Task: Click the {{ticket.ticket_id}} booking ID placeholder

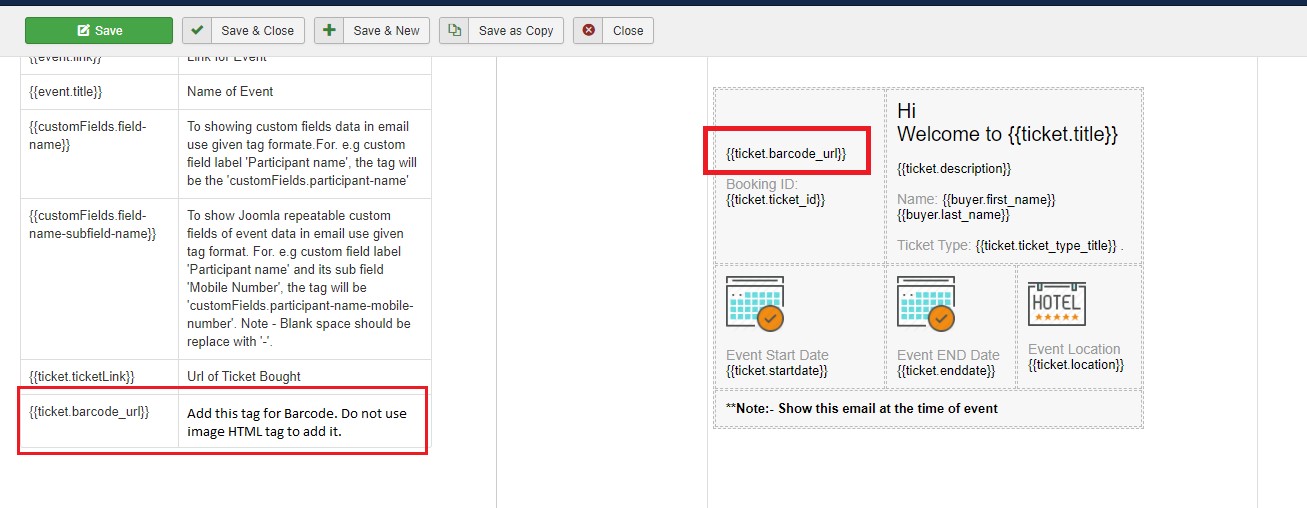Action: click(x=776, y=200)
